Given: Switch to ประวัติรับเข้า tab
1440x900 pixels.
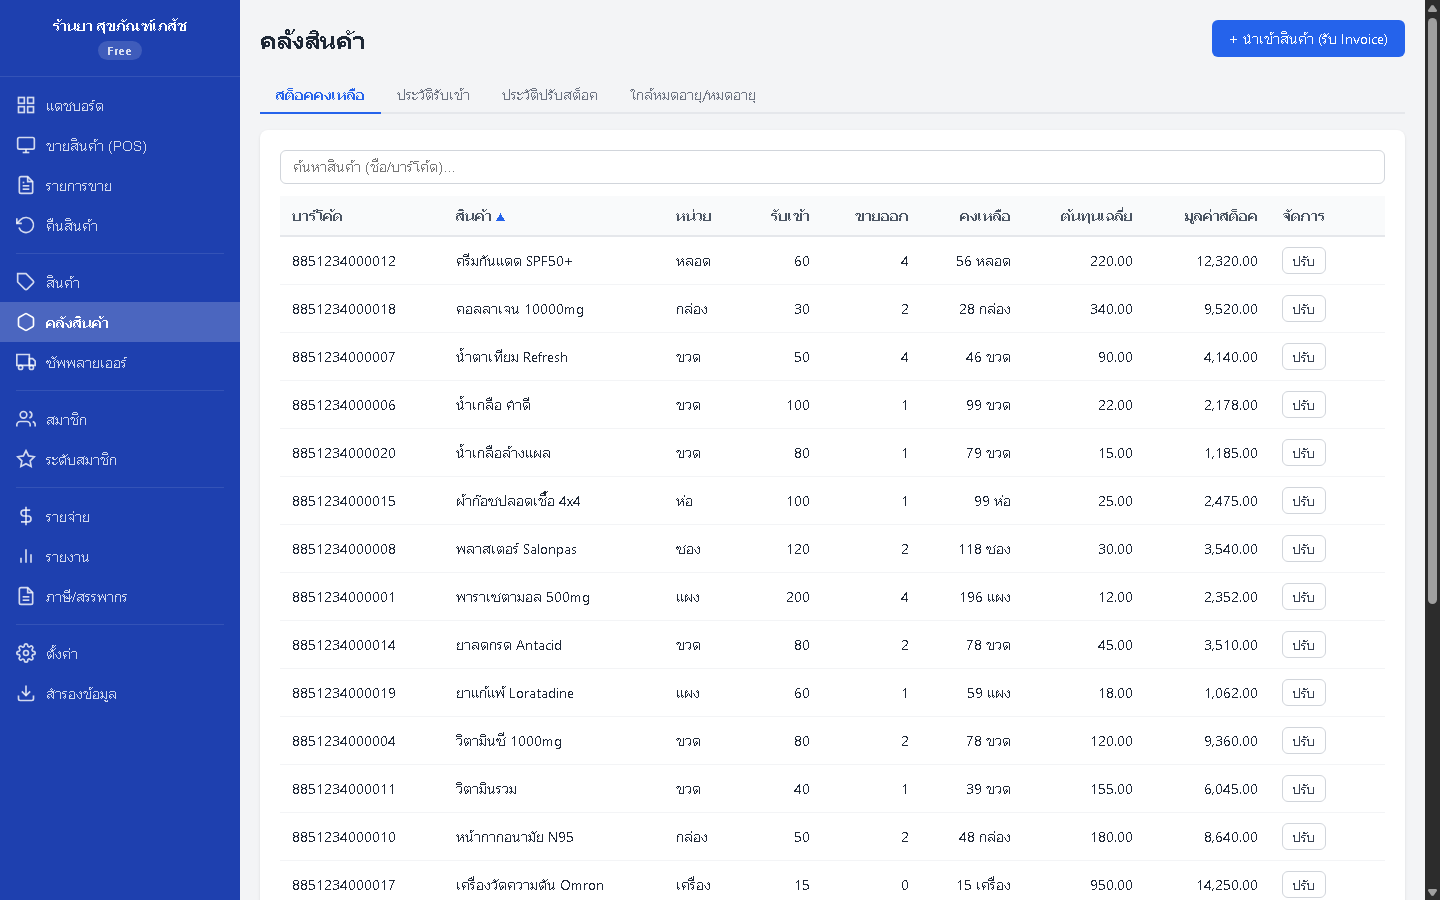Looking at the screenshot, I should click(433, 95).
